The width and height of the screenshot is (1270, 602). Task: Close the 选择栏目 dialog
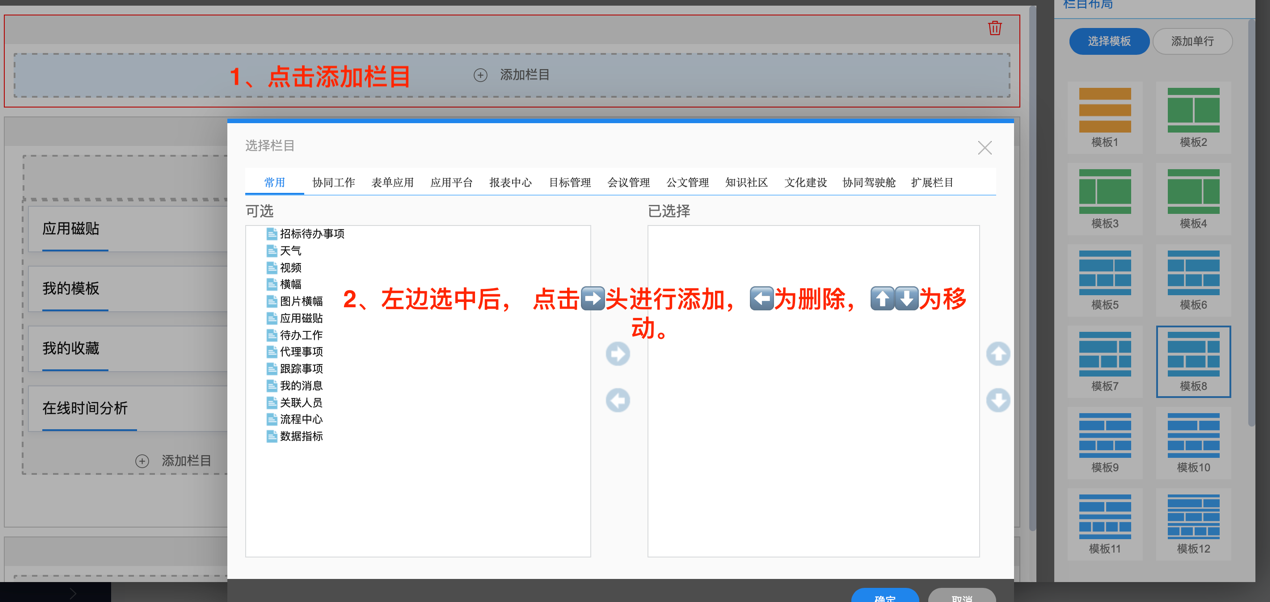point(985,148)
